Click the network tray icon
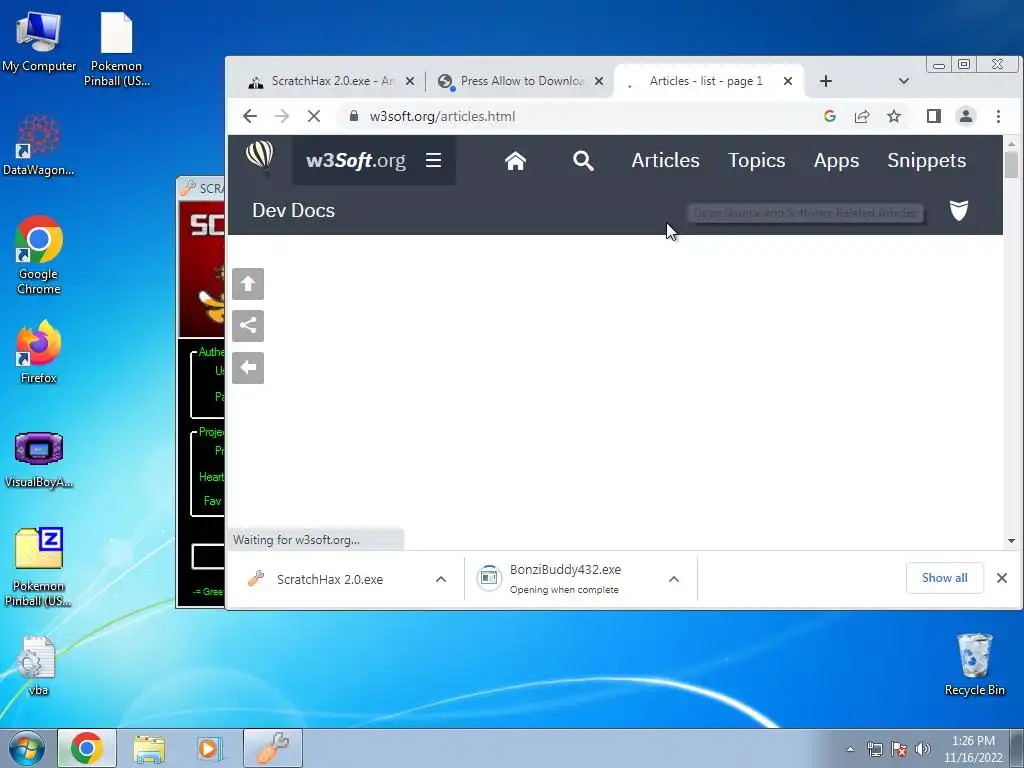 [874, 749]
